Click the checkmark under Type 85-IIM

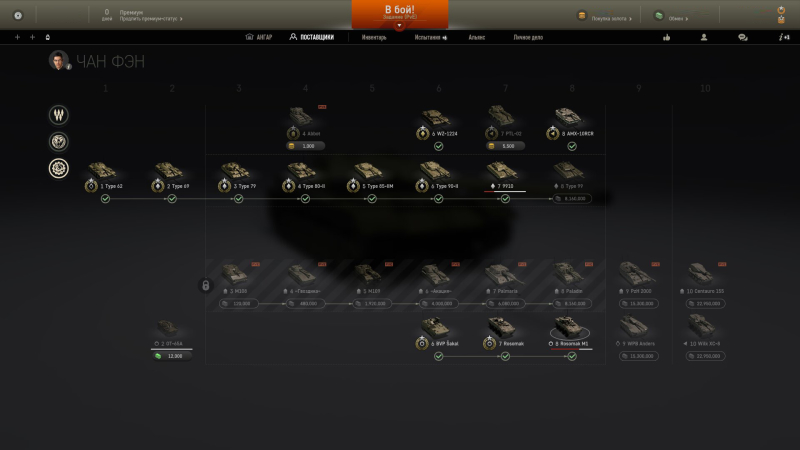372,199
